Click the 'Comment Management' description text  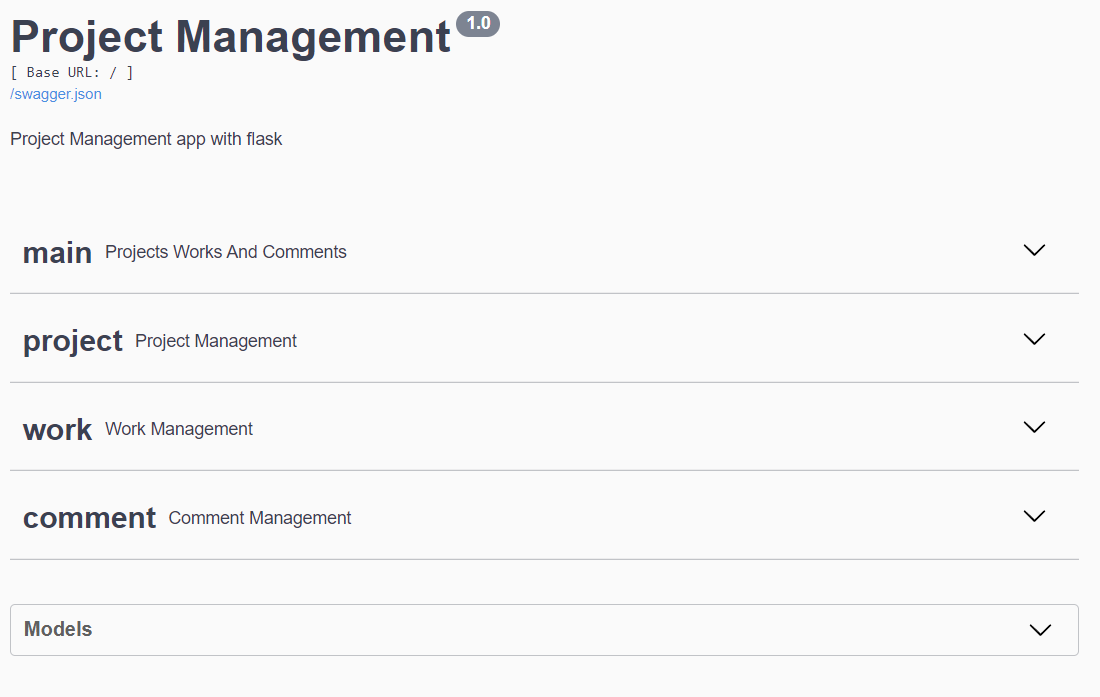coord(260,518)
